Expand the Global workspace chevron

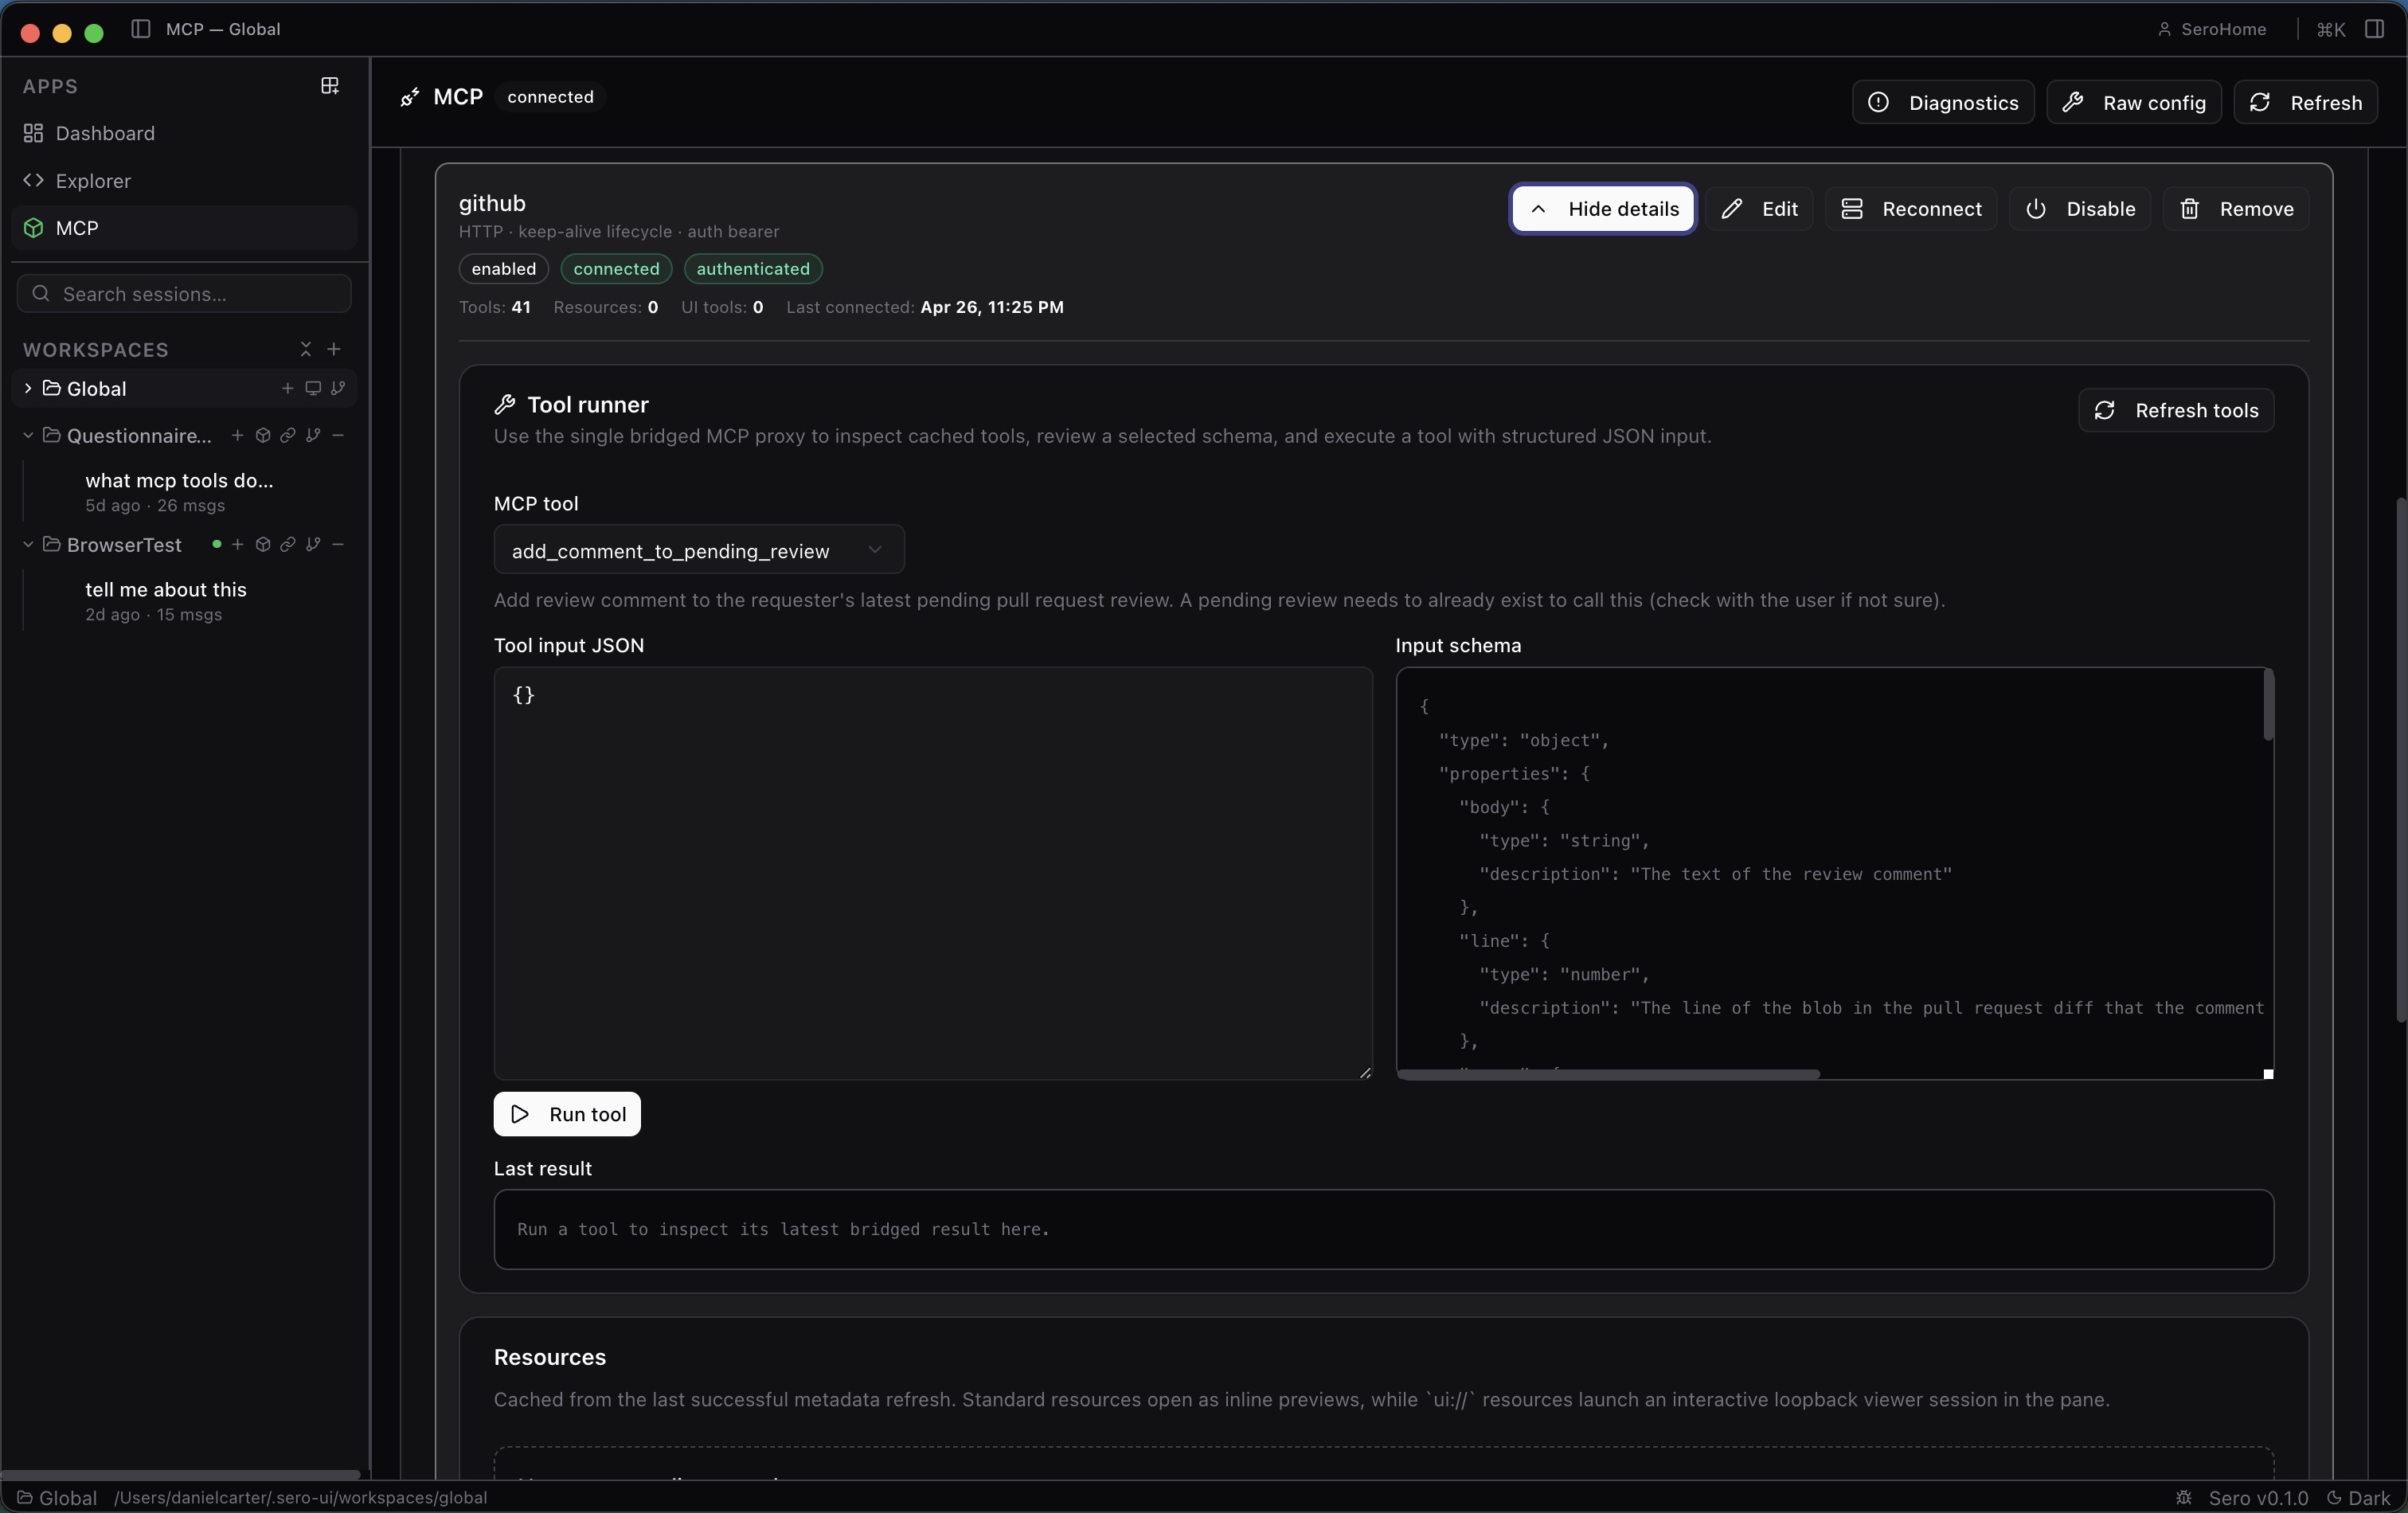(x=28, y=388)
